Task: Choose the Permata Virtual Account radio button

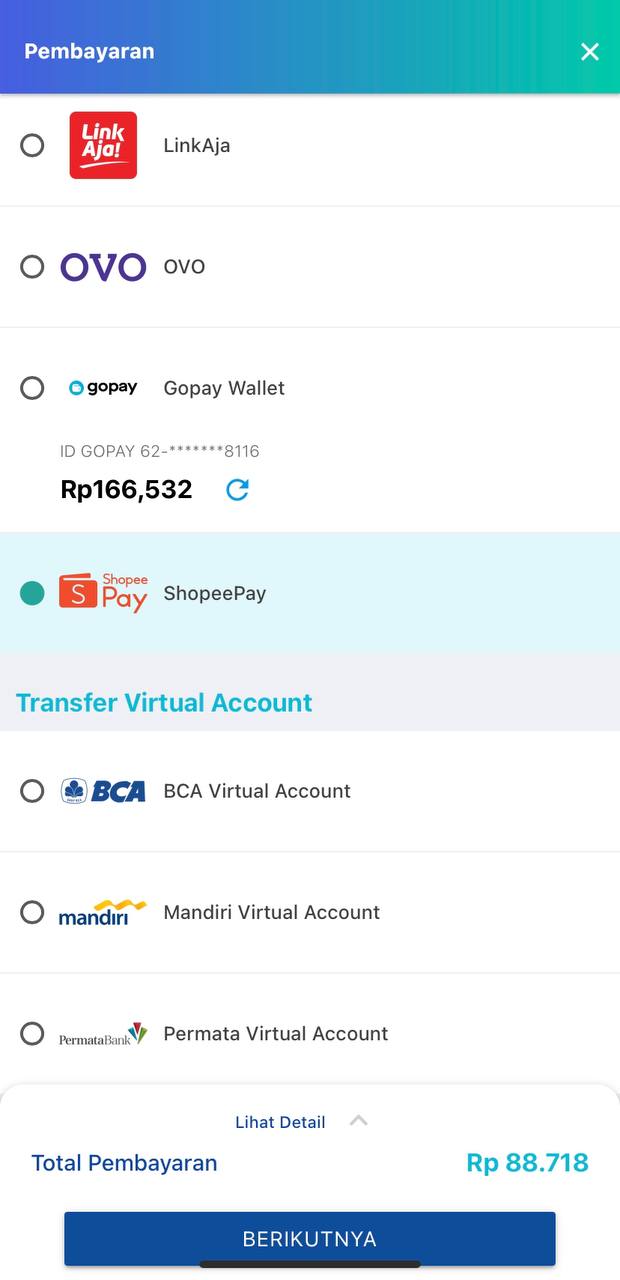Action: click(32, 1034)
